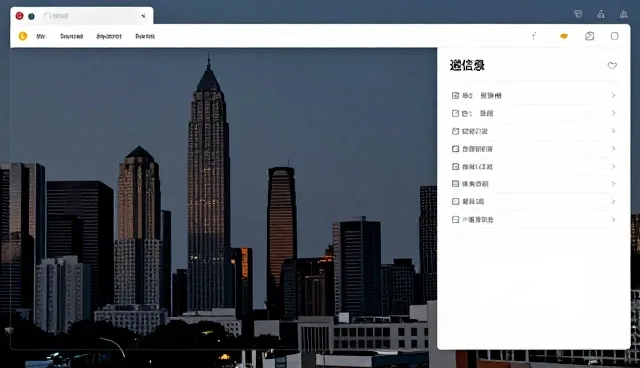Open the lock-shaped icon on the desktop top bar
Image resolution: width=640 pixels, height=368 pixels.
tap(601, 14)
